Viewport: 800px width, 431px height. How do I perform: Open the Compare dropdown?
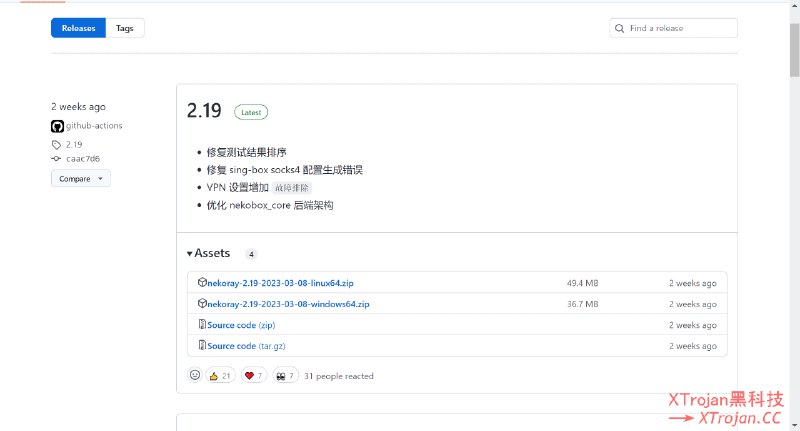coord(81,179)
